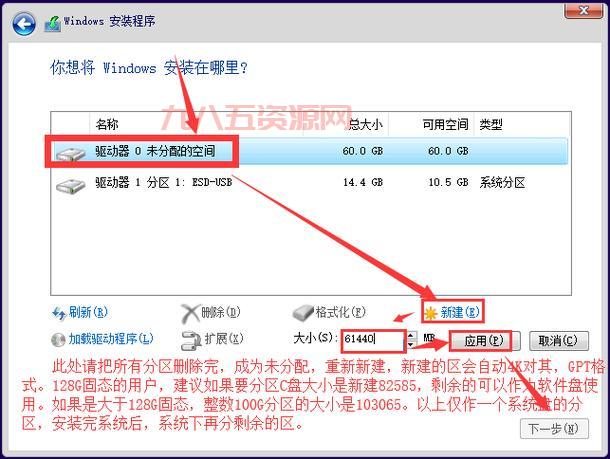
Task: Click the extend partition icon beside 扩展
Action: pos(191,340)
